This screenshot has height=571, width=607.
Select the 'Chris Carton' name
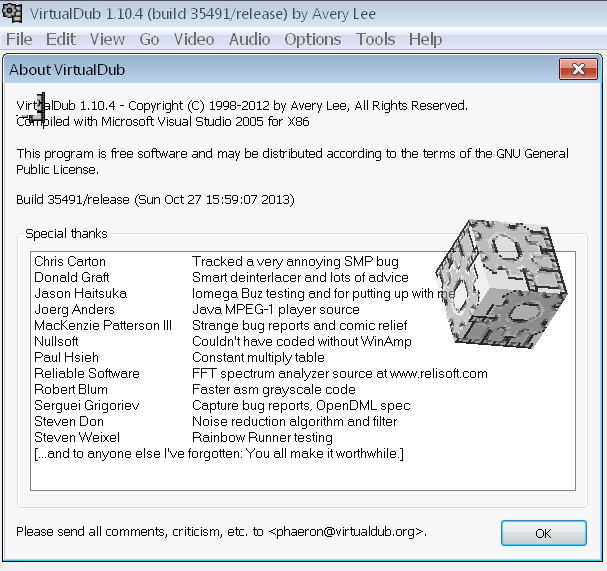coord(70,261)
